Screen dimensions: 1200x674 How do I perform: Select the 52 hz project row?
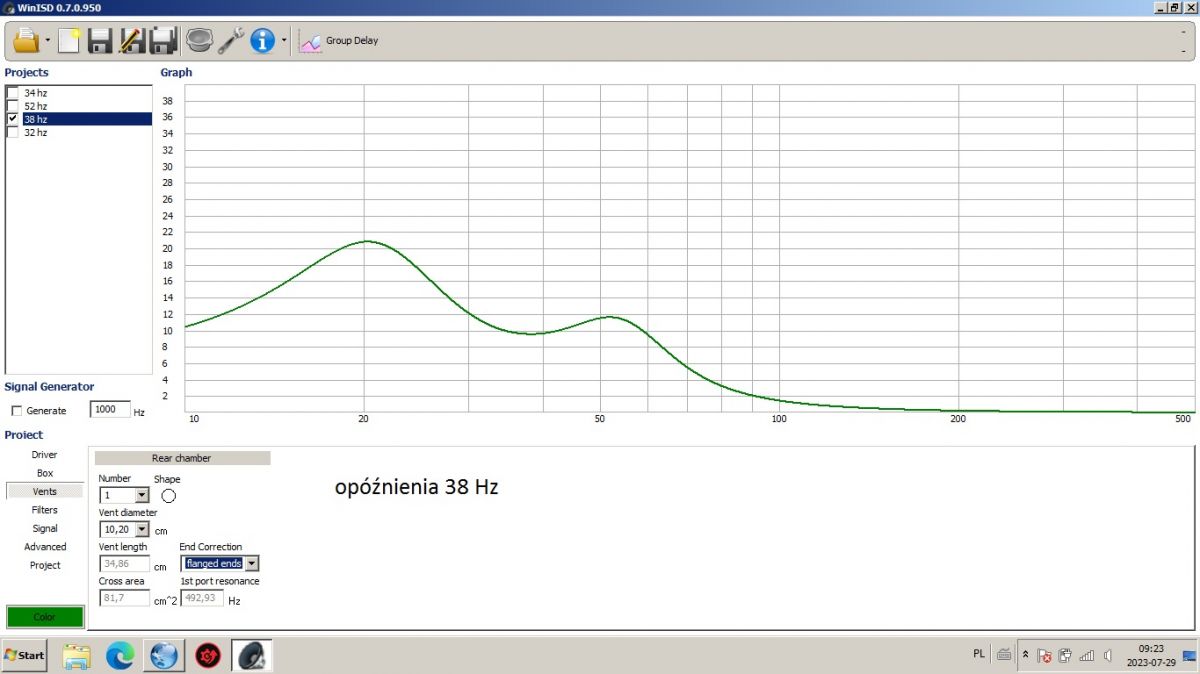tap(86, 106)
